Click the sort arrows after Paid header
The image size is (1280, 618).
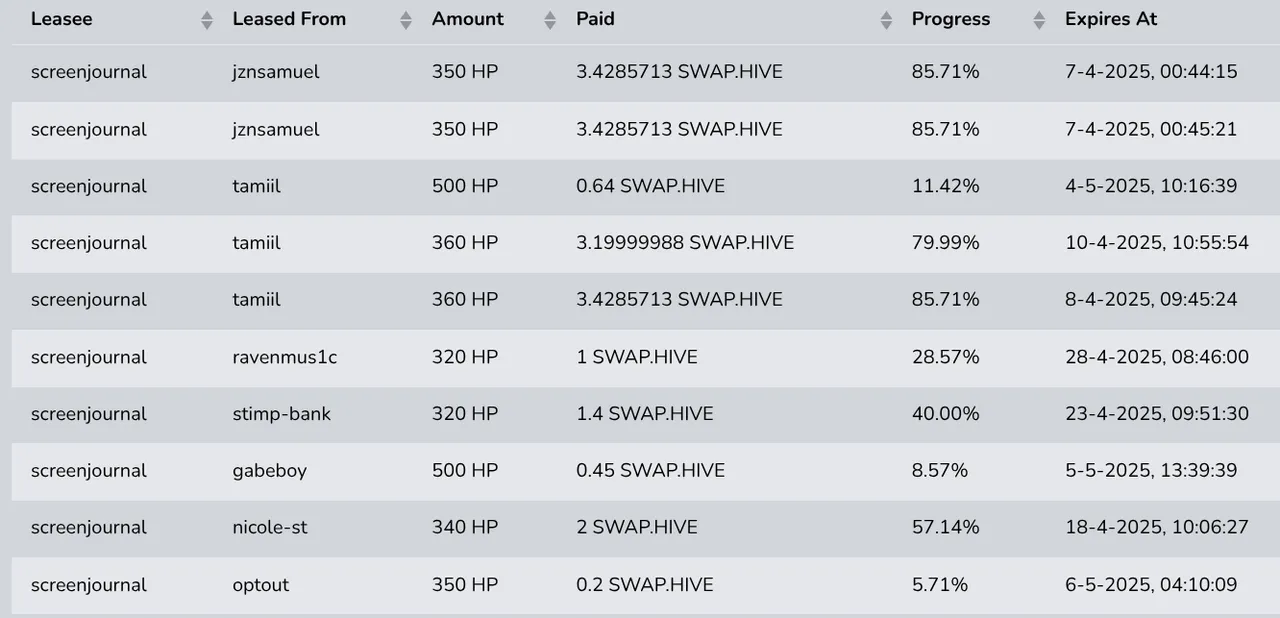(x=886, y=20)
